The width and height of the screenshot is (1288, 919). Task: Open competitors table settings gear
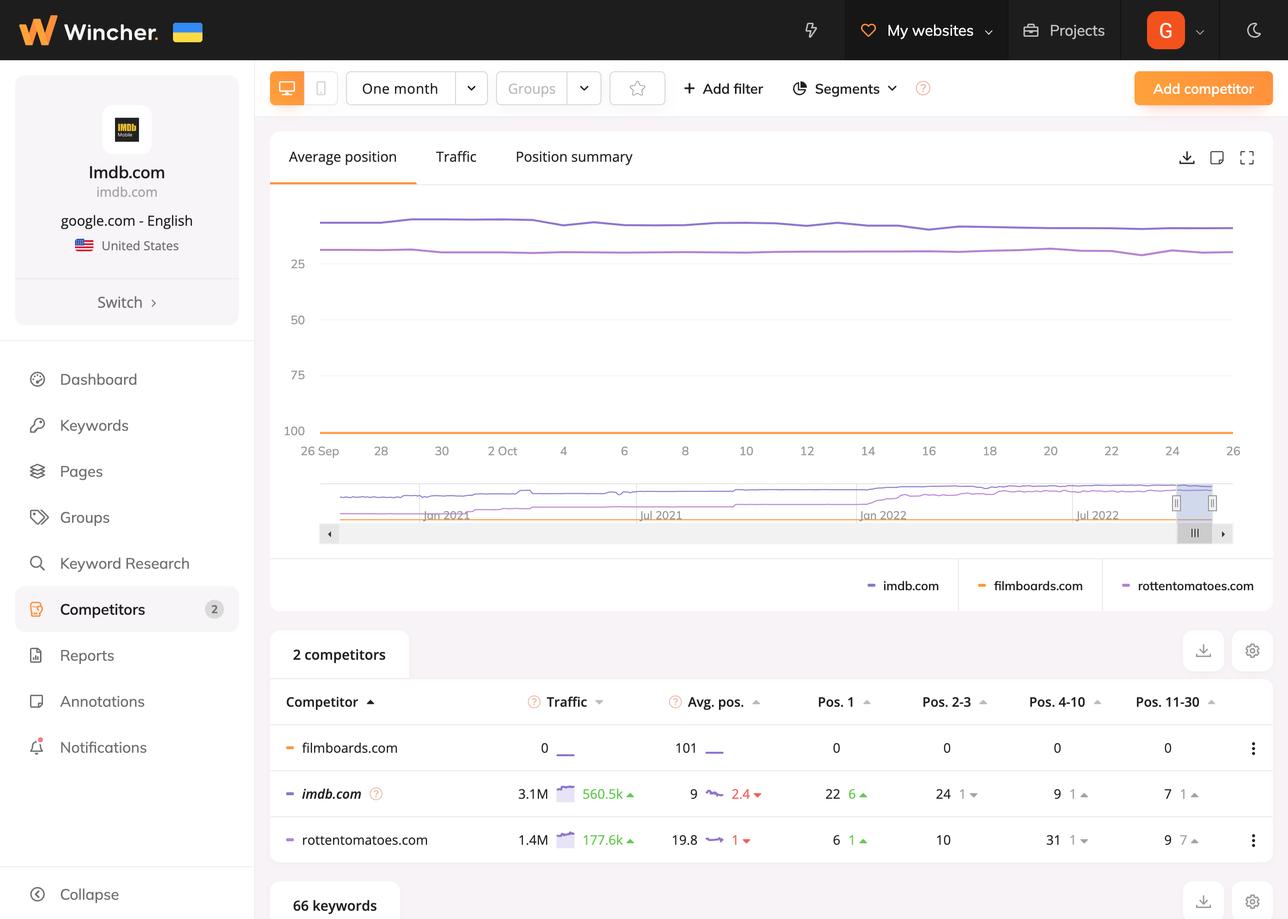pyautogui.click(x=1252, y=651)
